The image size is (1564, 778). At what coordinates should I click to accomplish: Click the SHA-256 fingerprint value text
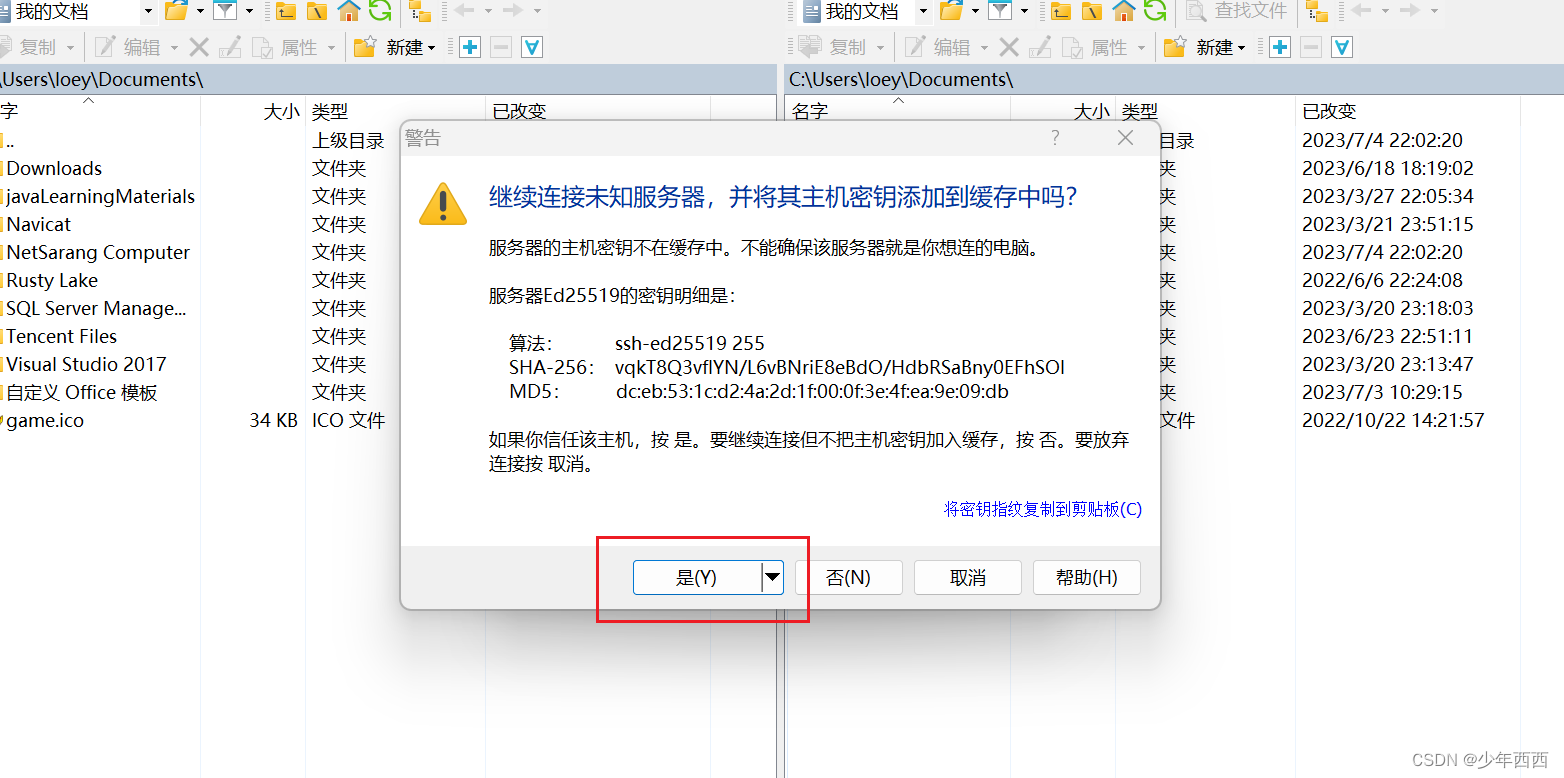(x=840, y=367)
